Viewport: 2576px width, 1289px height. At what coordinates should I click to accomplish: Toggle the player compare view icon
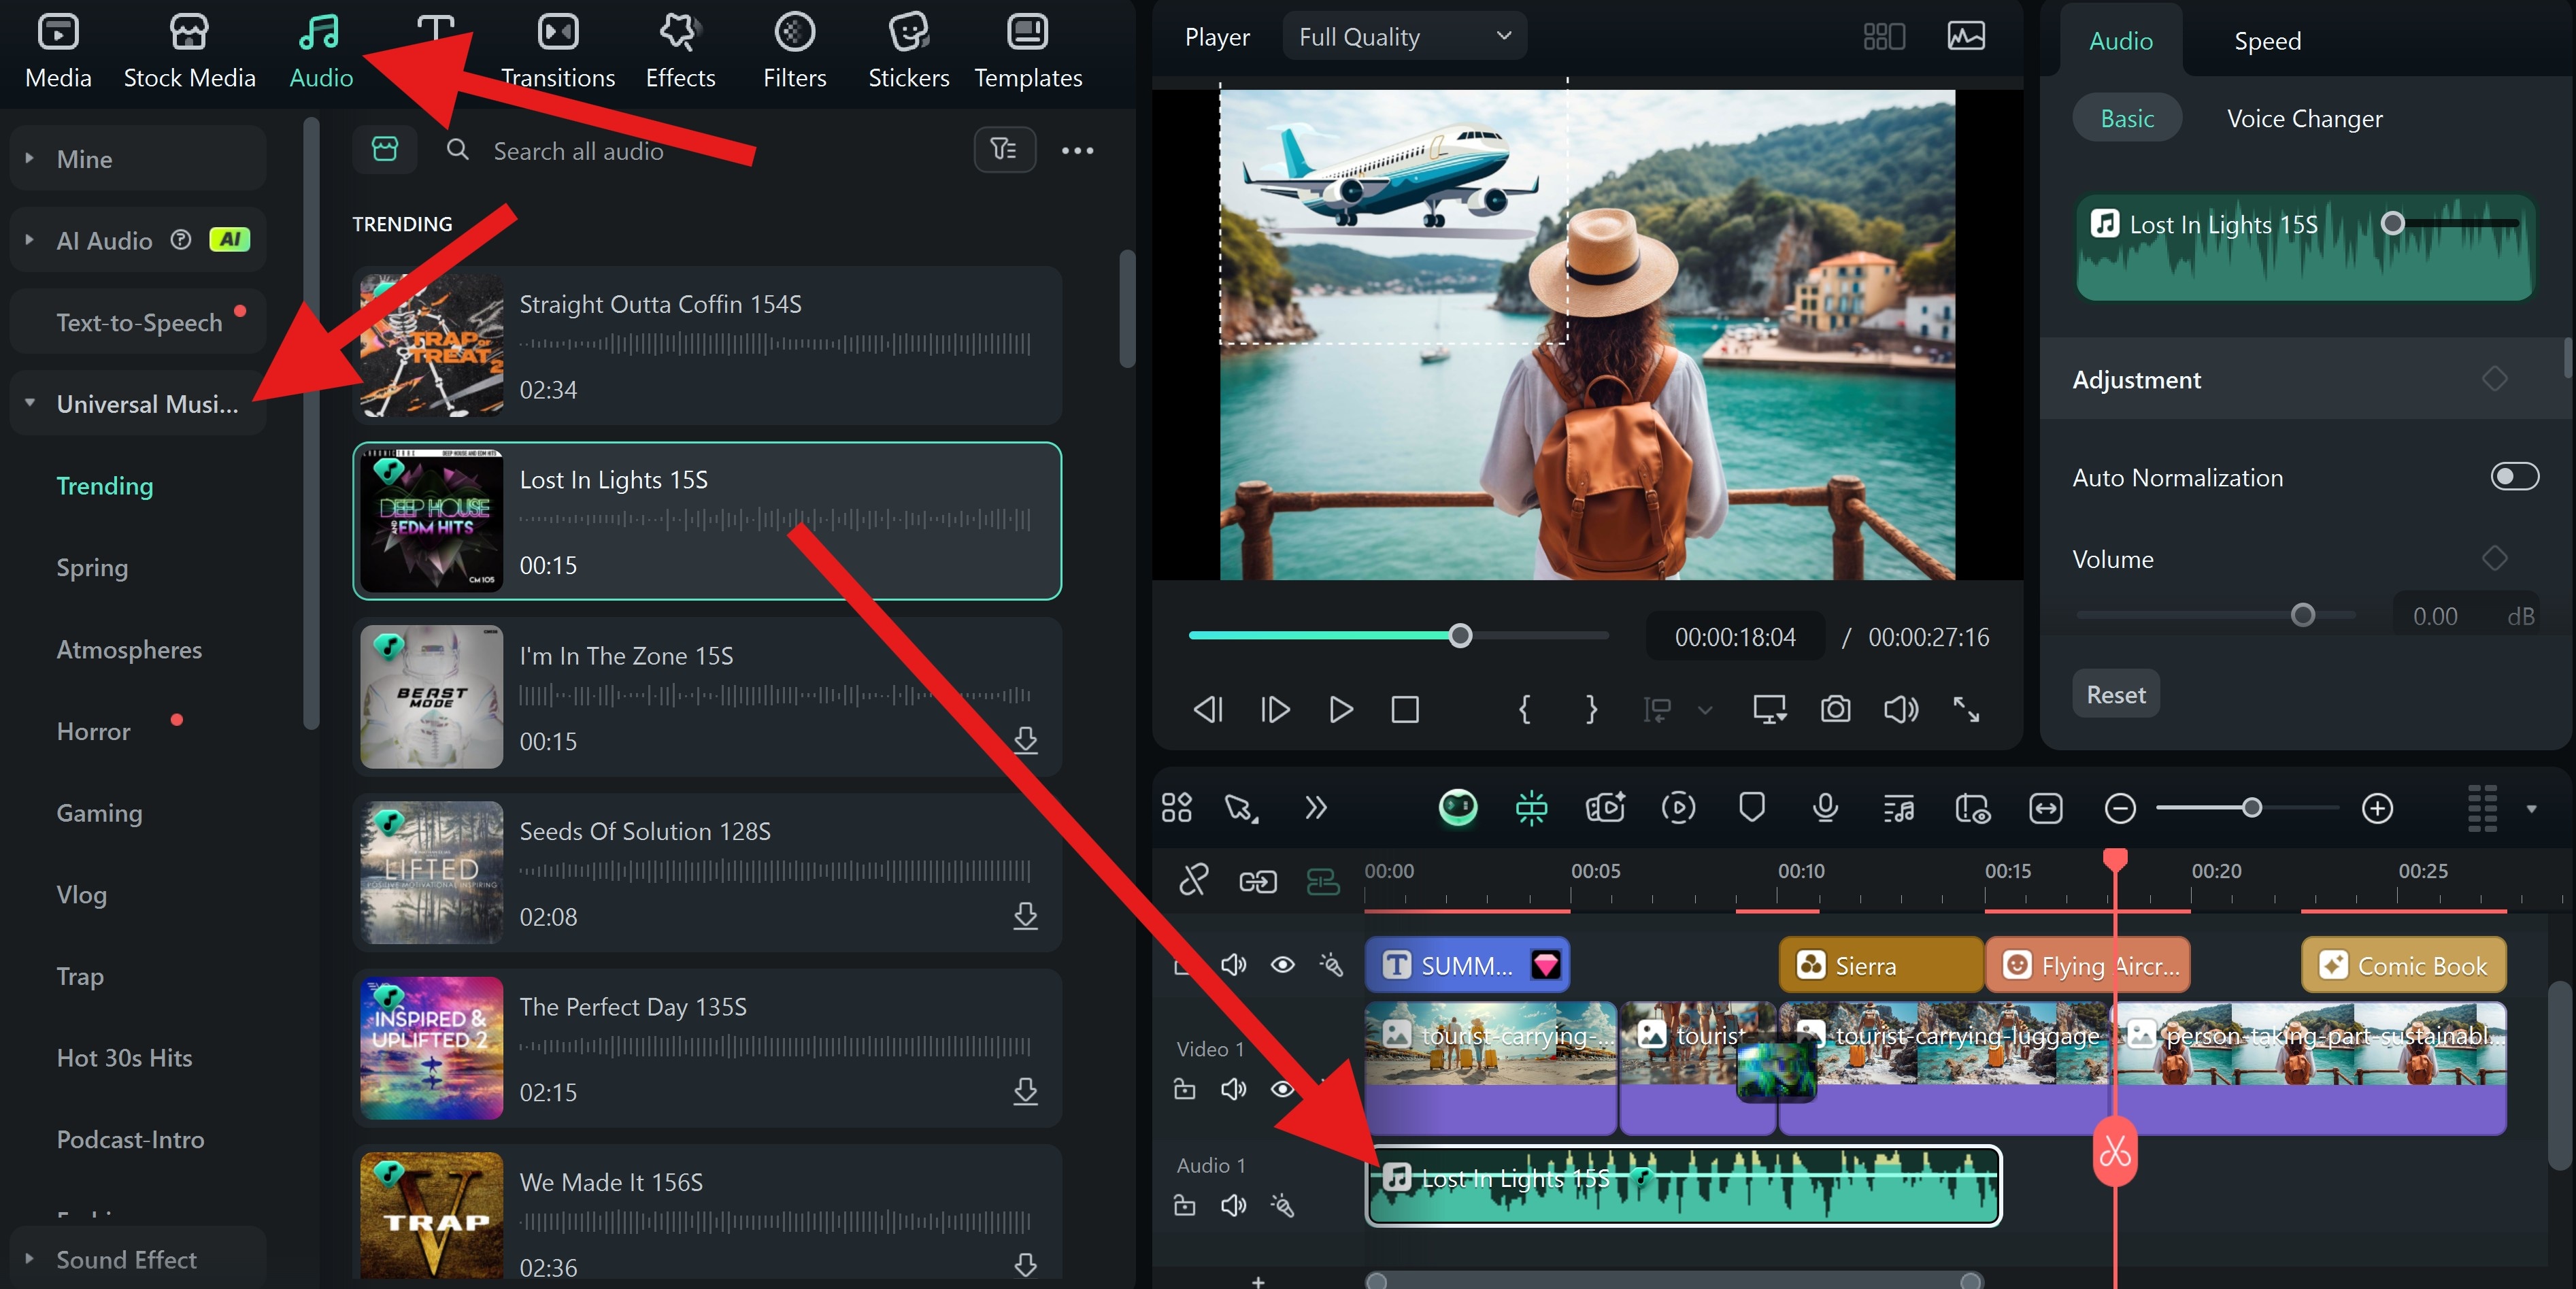[1884, 37]
